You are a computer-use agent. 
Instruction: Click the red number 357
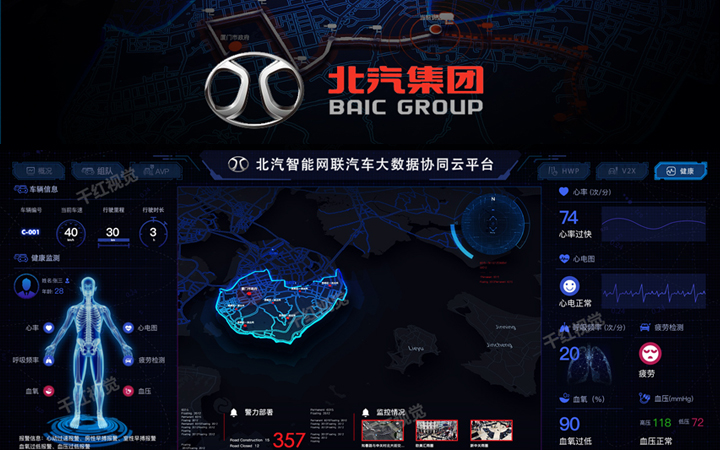coord(289,440)
